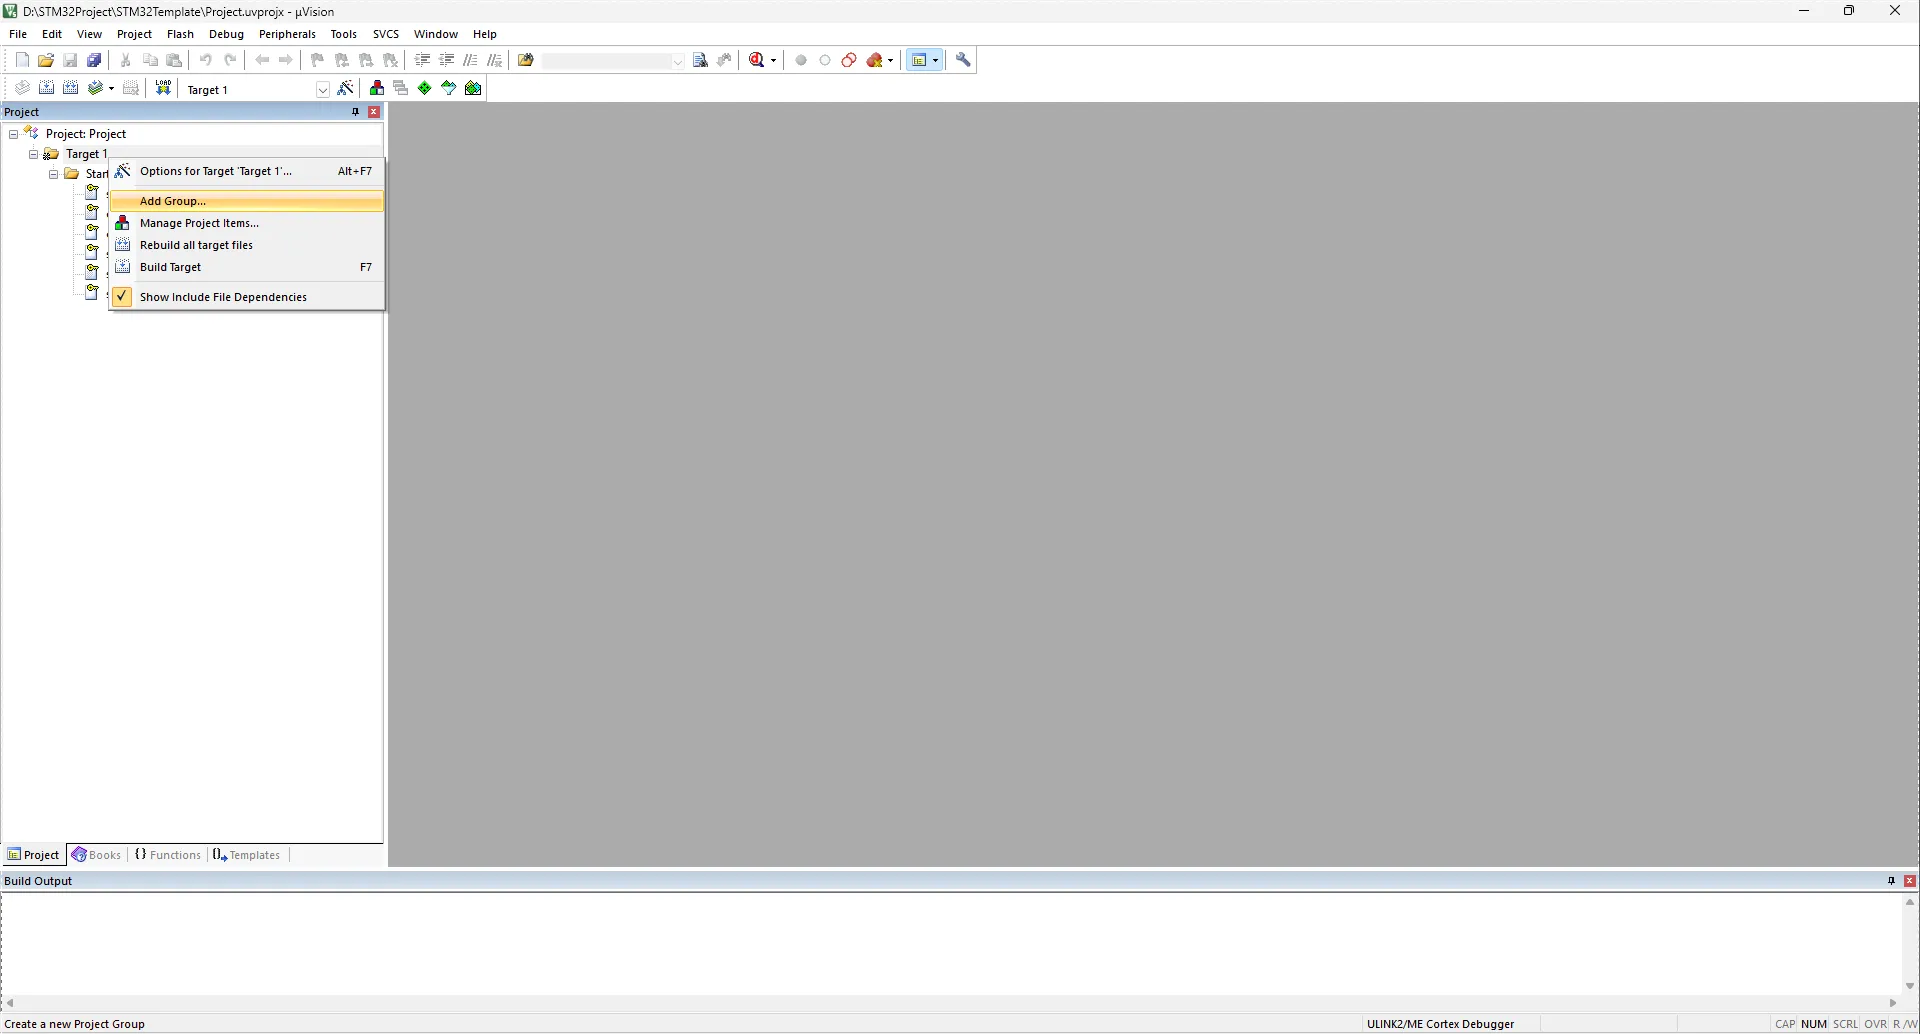Click the Disable All Breakpoints icon

[x=849, y=60]
